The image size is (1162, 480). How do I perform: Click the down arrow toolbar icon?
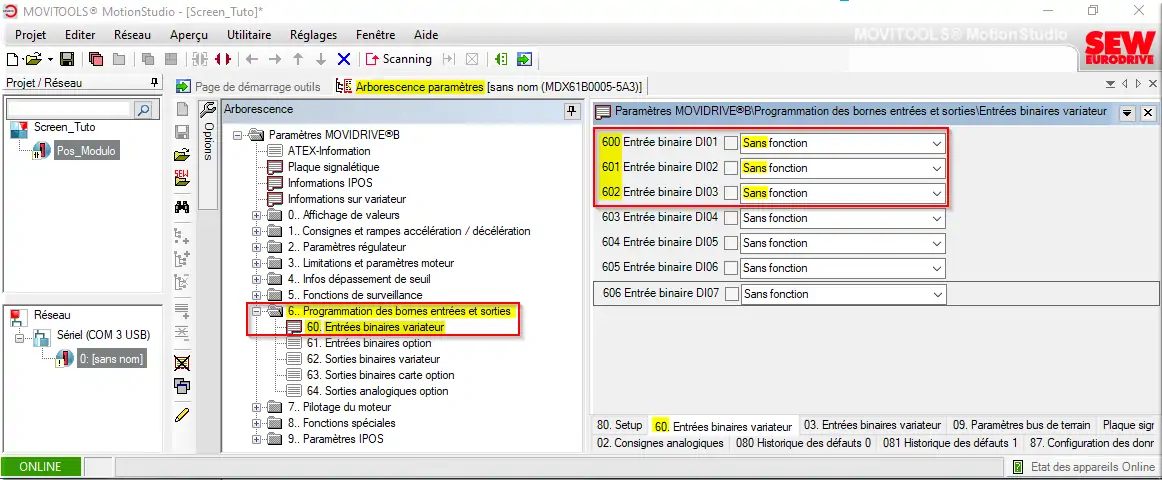(321, 59)
